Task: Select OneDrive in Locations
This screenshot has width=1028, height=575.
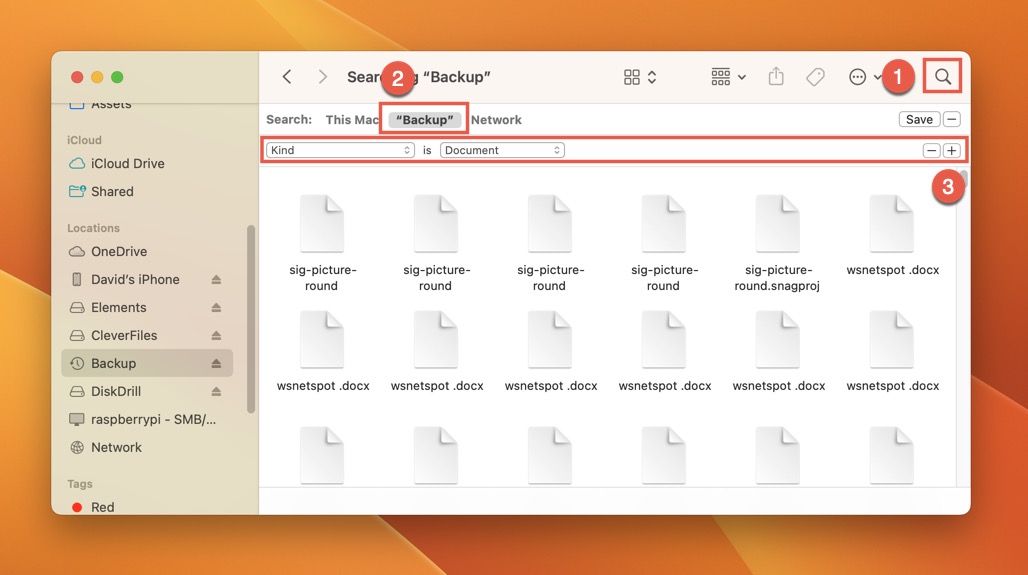Action: tap(119, 251)
